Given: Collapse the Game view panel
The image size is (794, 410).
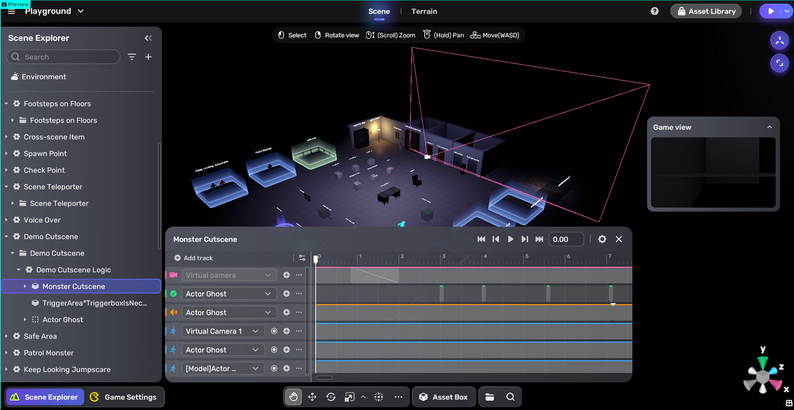Looking at the screenshot, I should [x=769, y=127].
